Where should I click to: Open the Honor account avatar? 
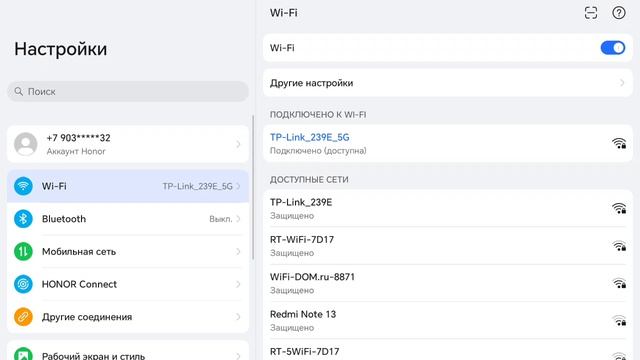[x=26, y=144]
